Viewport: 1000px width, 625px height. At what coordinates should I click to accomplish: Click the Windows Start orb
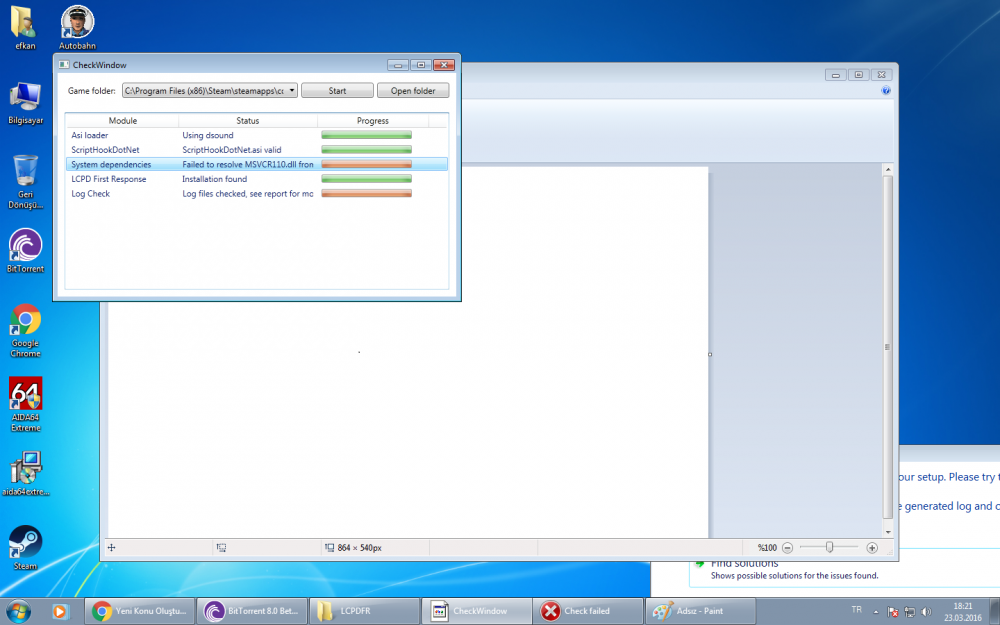pos(18,611)
